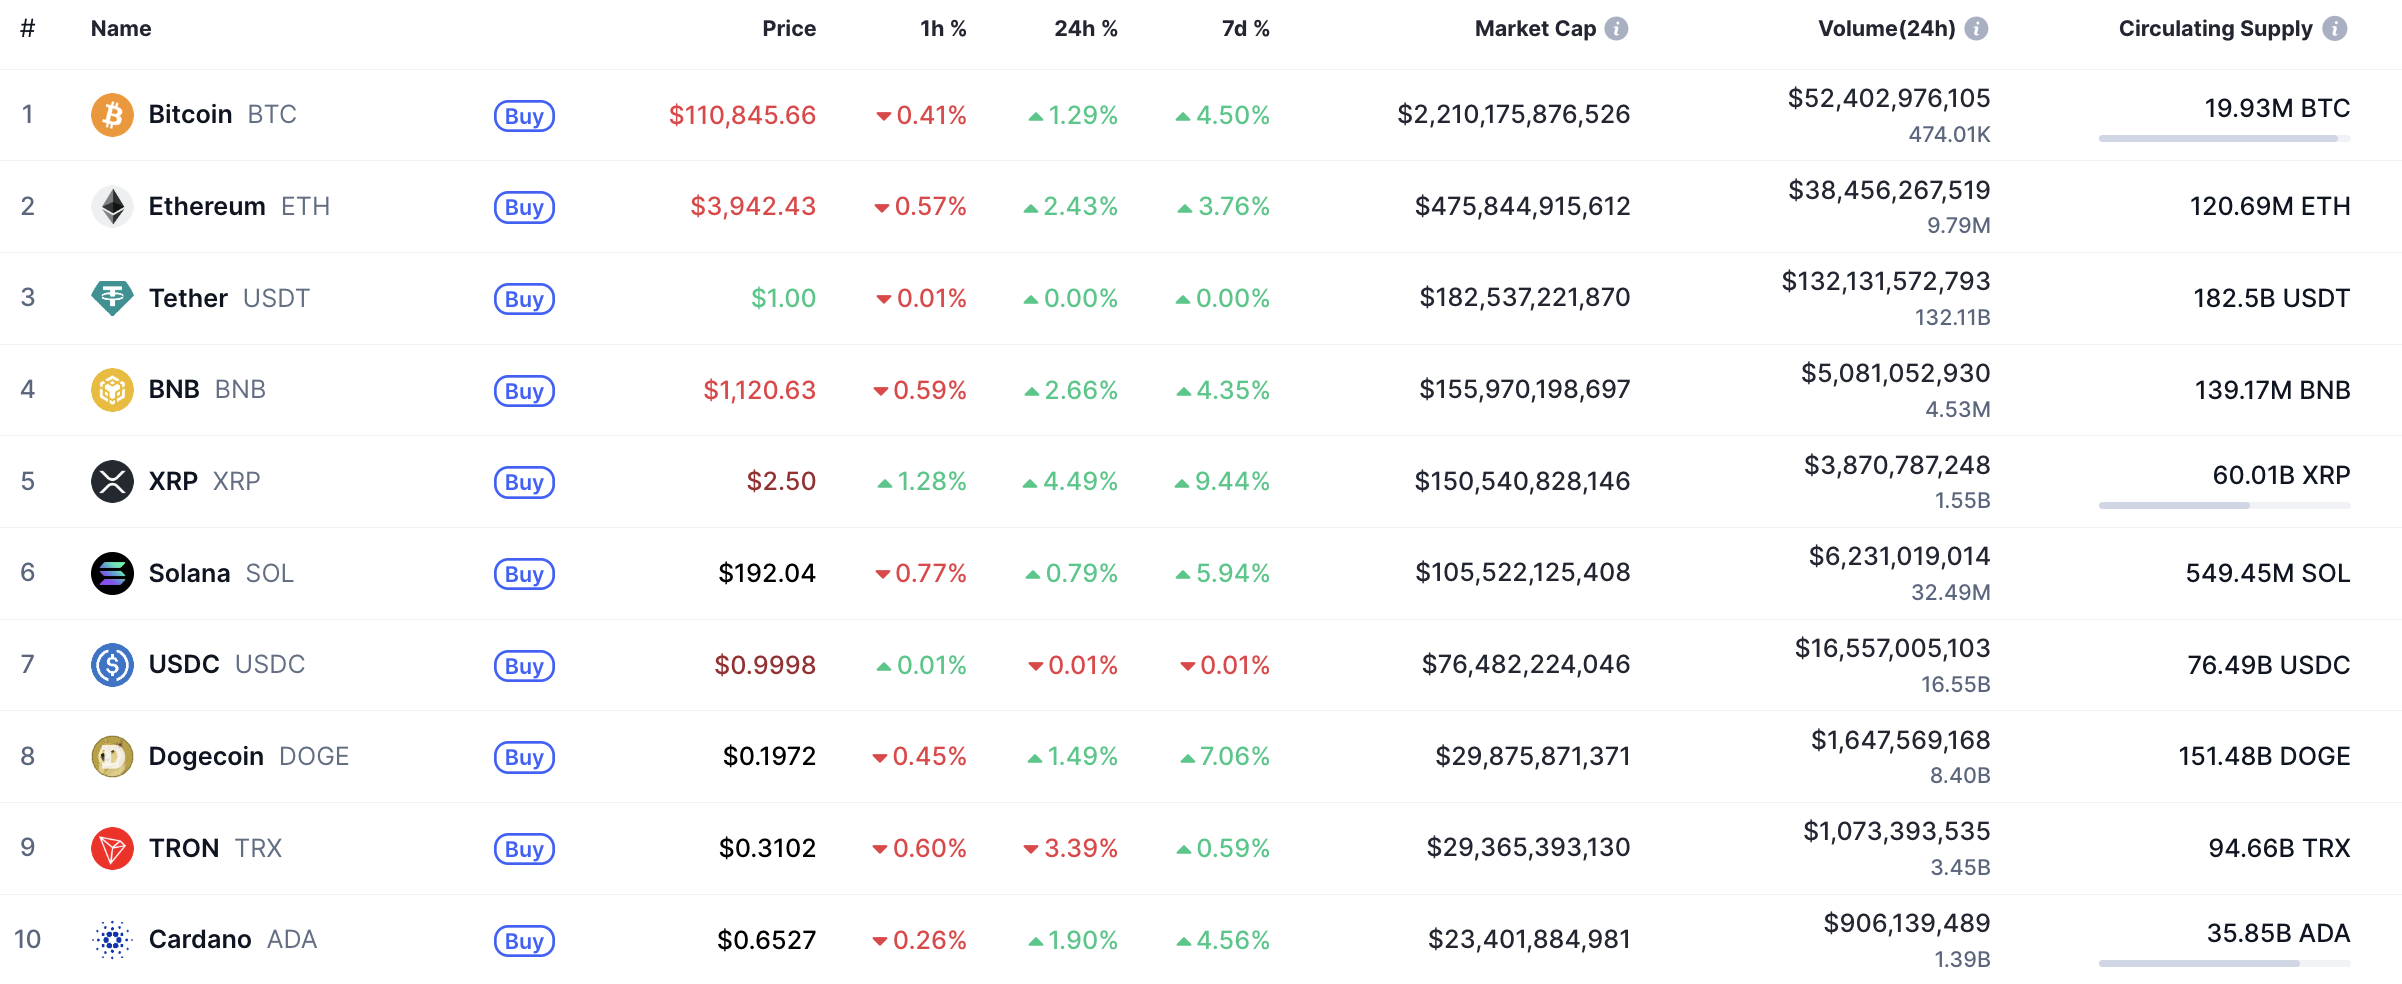The image size is (2402, 984).
Task: Click the Cardano logo icon
Action: pos(112,940)
